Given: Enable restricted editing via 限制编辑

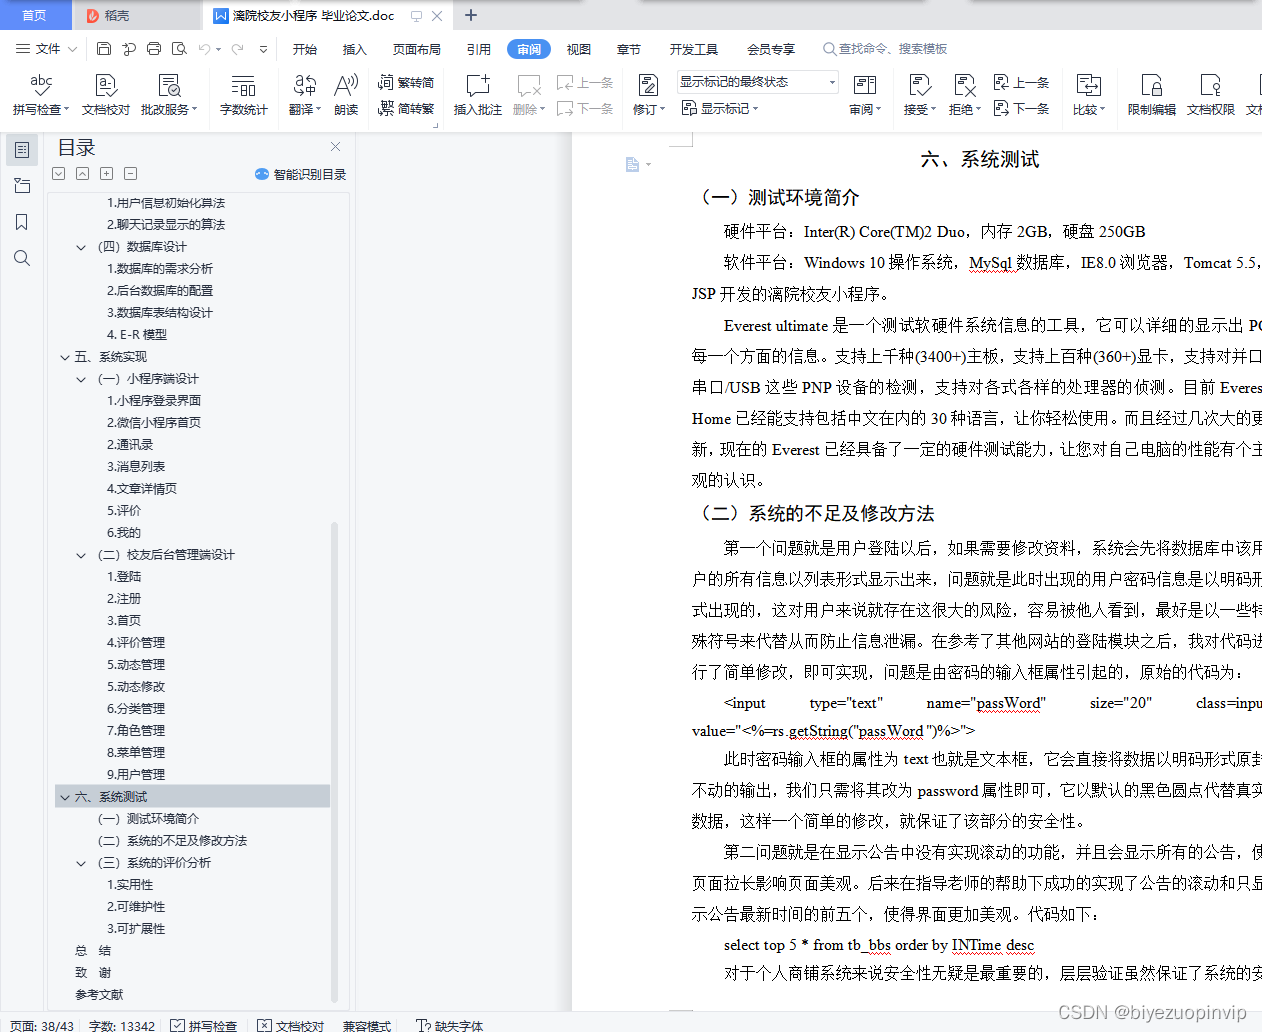Looking at the screenshot, I should point(1150,95).
